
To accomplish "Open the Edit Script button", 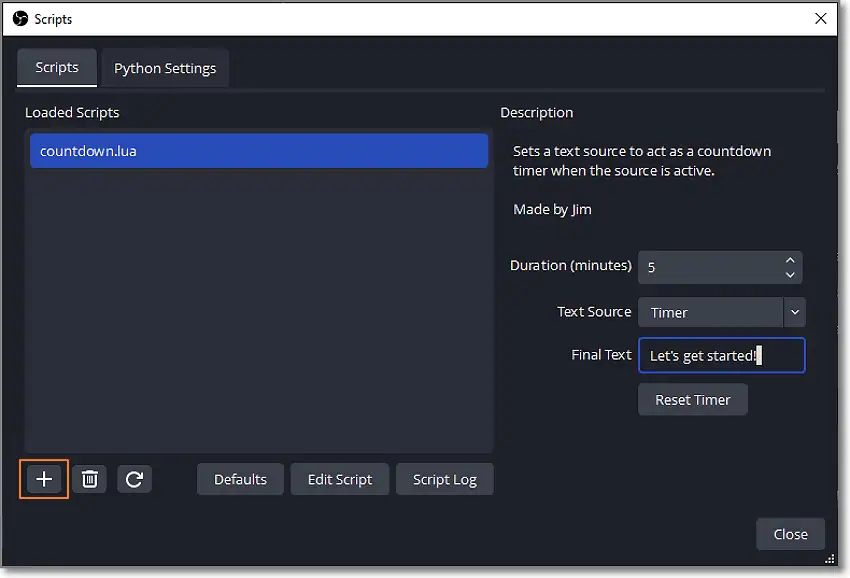I will tap(340, 479).
